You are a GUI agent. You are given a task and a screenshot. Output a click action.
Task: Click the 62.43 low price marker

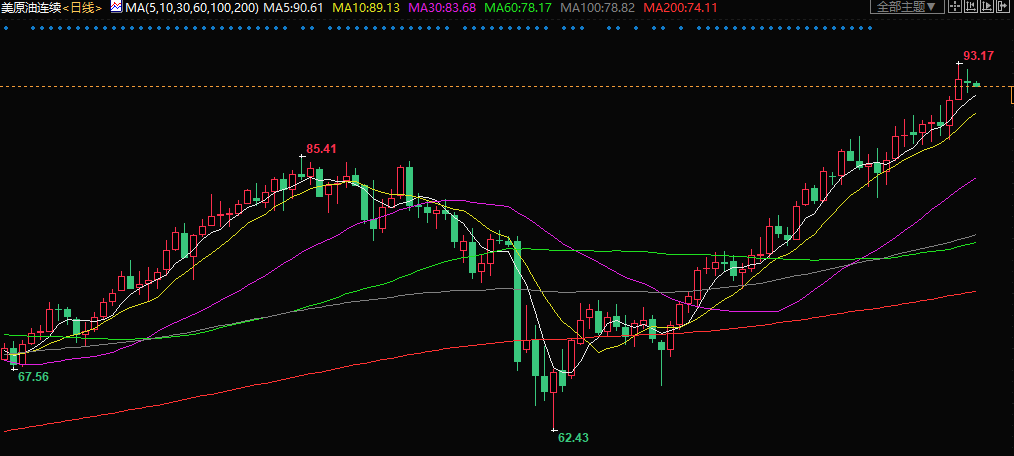pyautogui.click(x=573, y=438)
